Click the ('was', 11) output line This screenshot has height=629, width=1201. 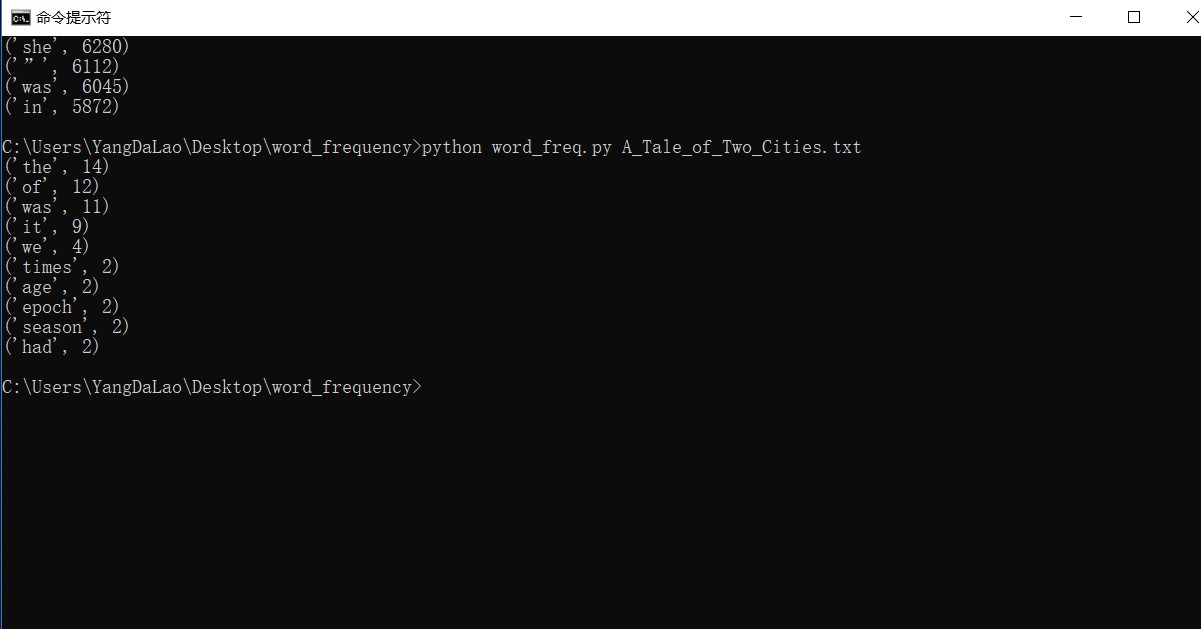[57, 207]
